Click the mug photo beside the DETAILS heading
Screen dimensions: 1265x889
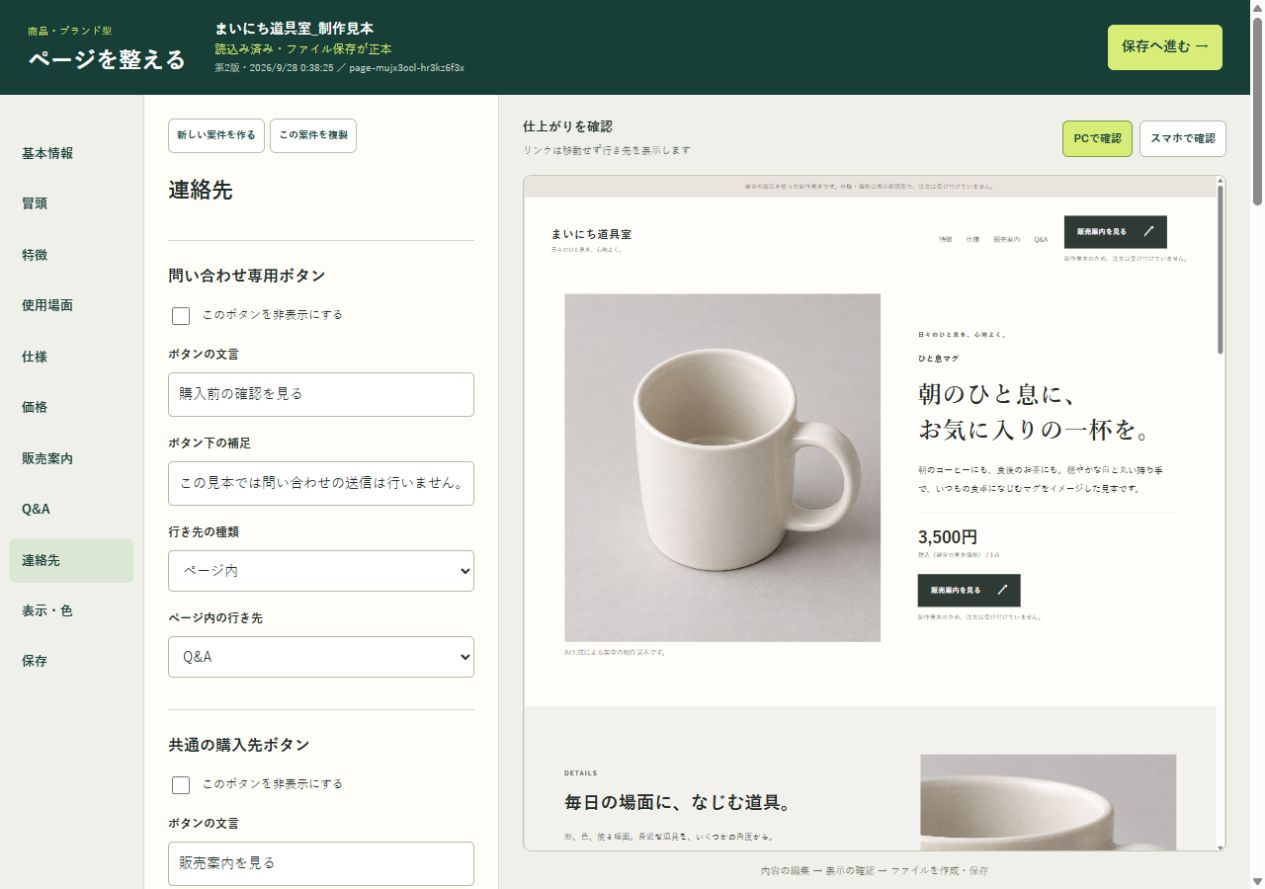coord(1048,802)
